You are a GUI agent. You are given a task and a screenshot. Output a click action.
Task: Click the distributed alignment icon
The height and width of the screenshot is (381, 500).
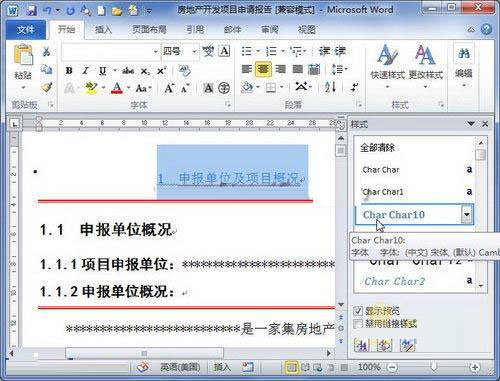click(314, 69)
